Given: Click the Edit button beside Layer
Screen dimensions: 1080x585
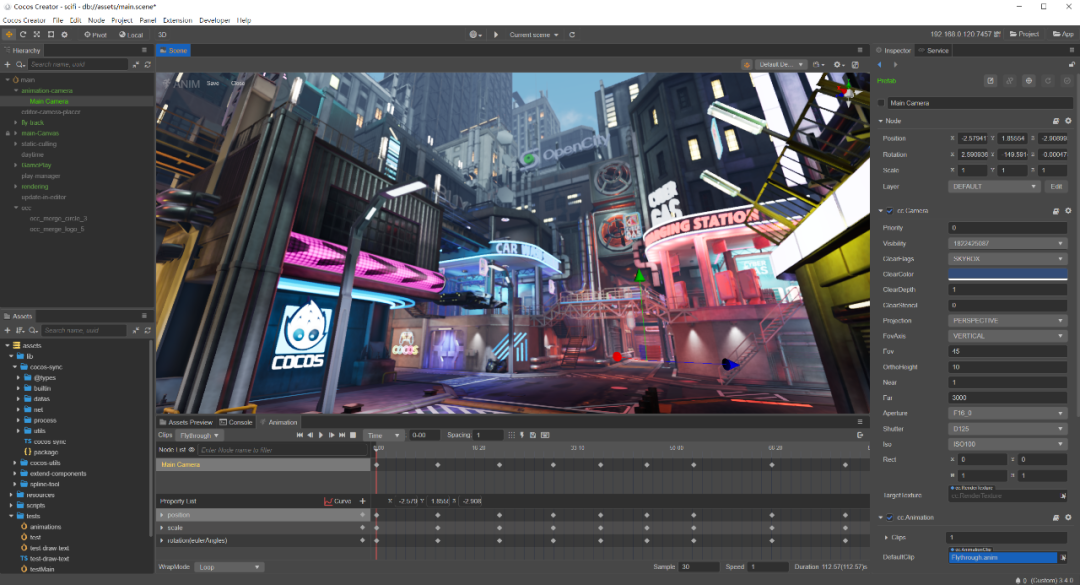Looking at the screenshot, I should pos(1057,187).
